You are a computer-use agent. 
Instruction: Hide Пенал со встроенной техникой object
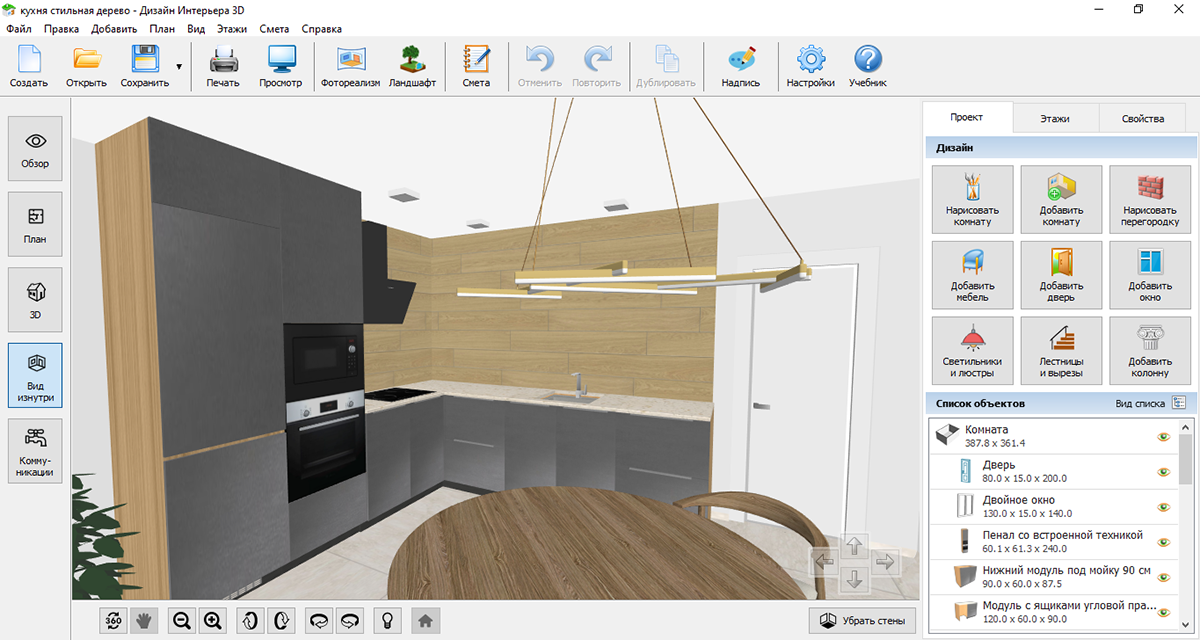pos(1163,542)
